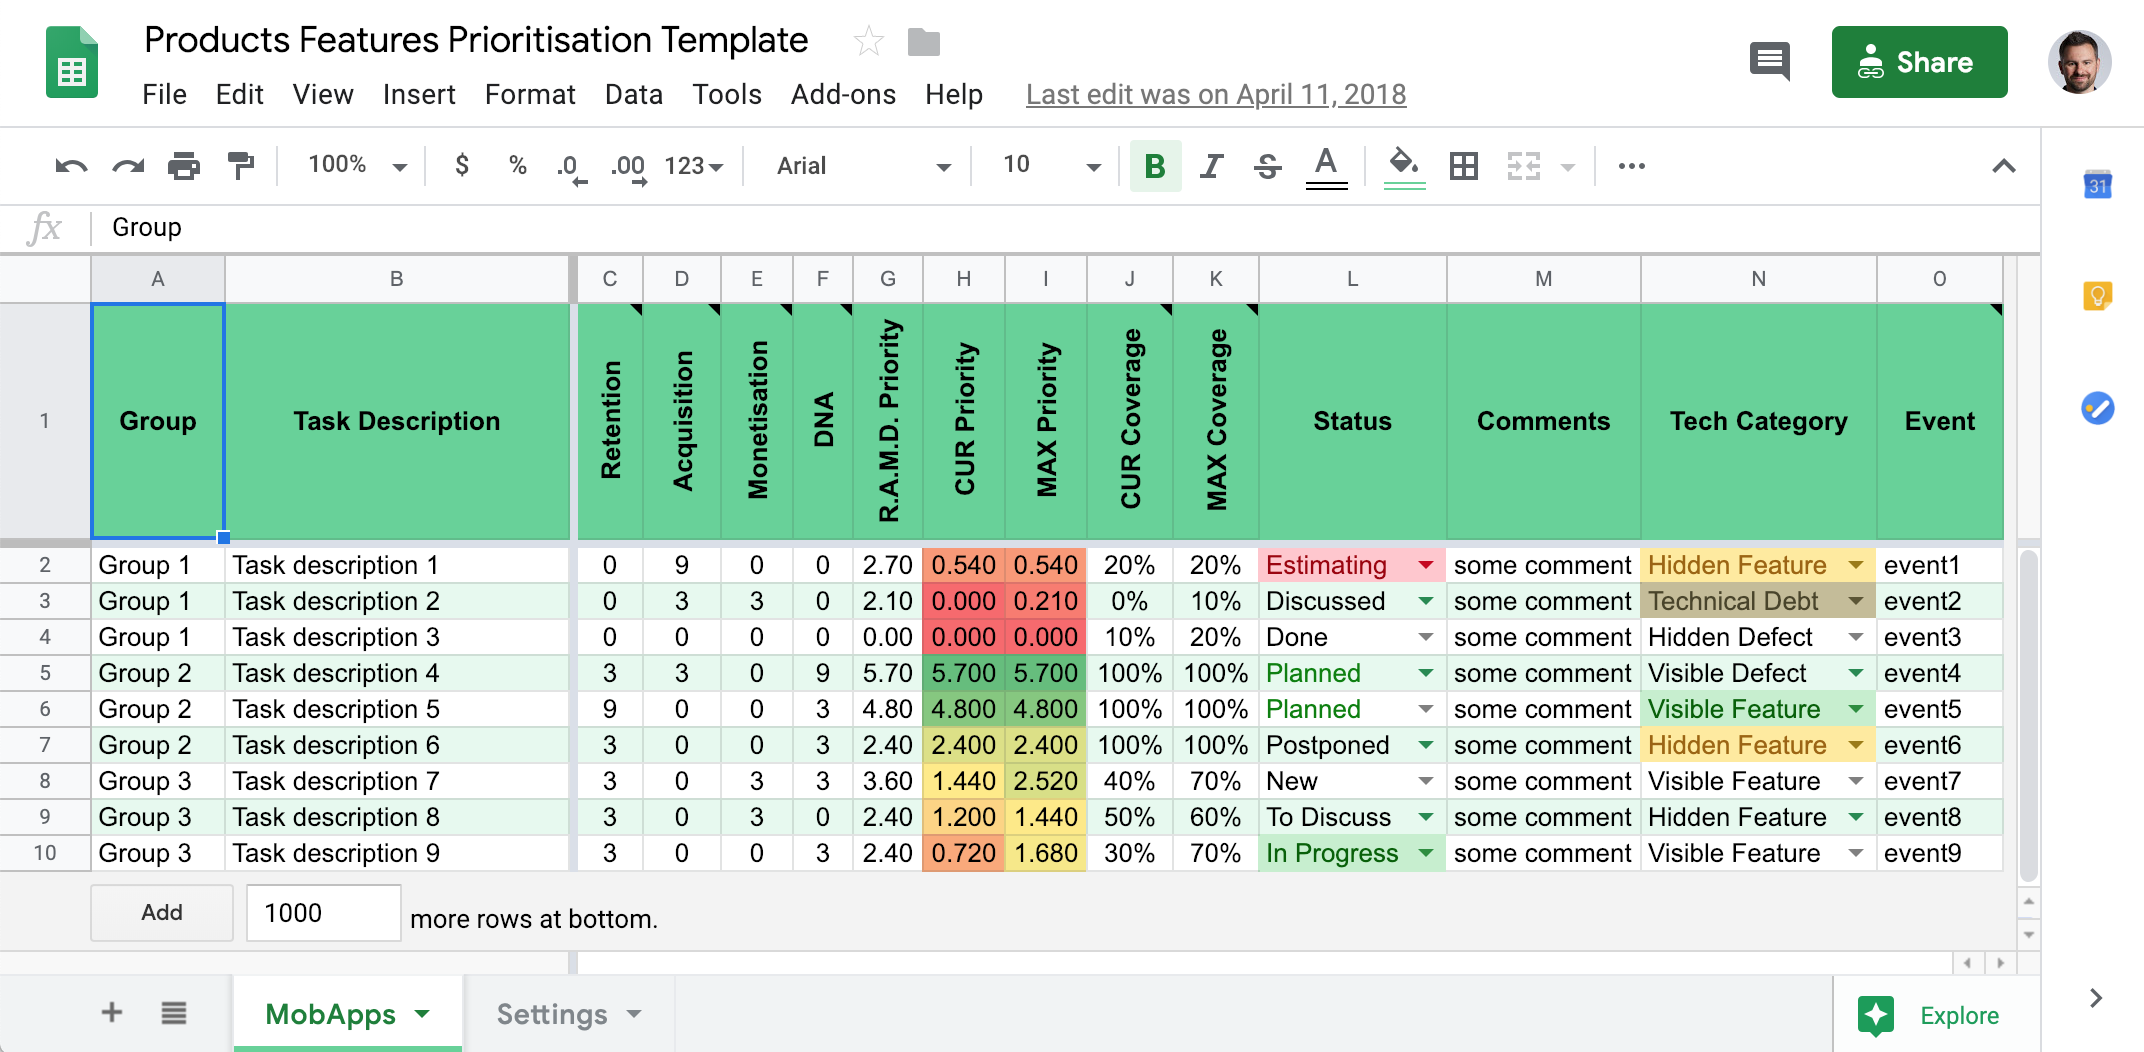Image resolution: width=2144 pixels, height=1052 pixels.
Task: Open comment history
Action: [x=1769, y=61]
